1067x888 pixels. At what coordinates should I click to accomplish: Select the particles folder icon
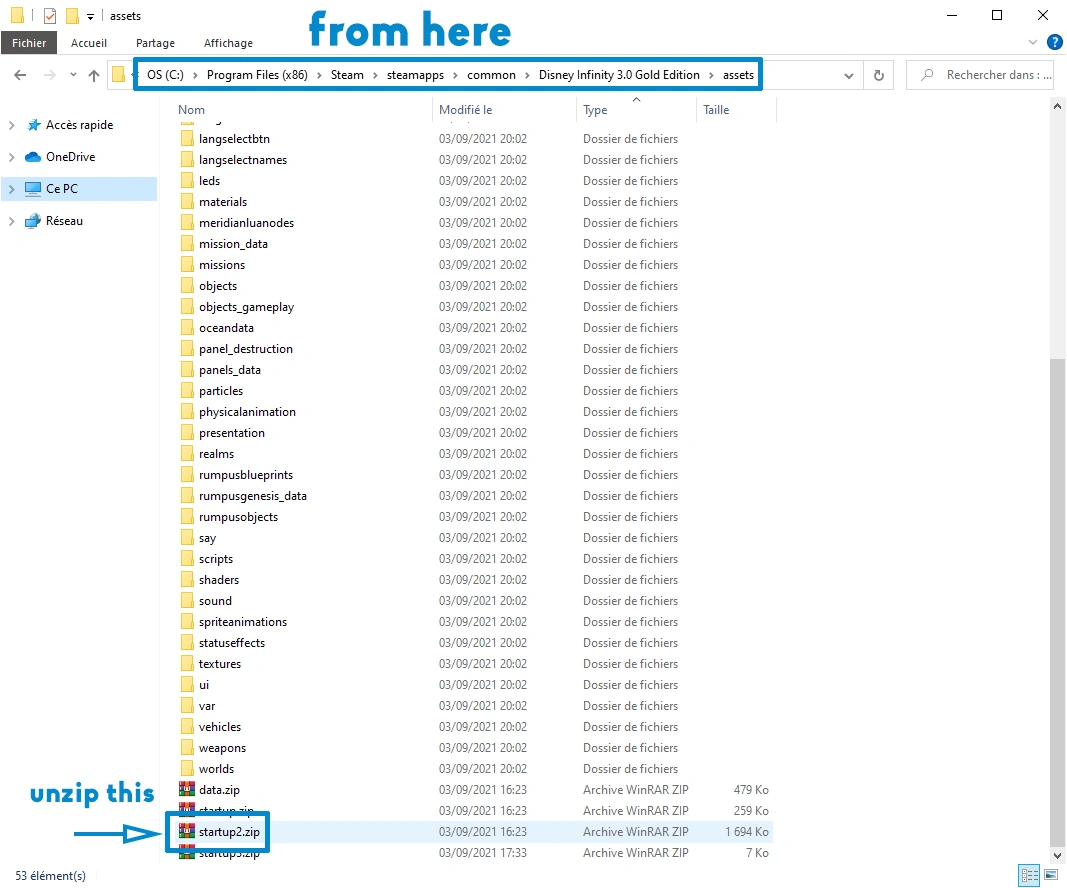click(x=187, y=391)
